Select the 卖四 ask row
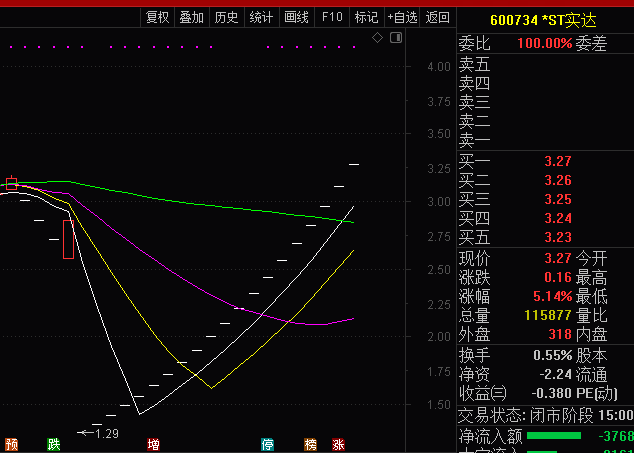 (x=545, y=84)
